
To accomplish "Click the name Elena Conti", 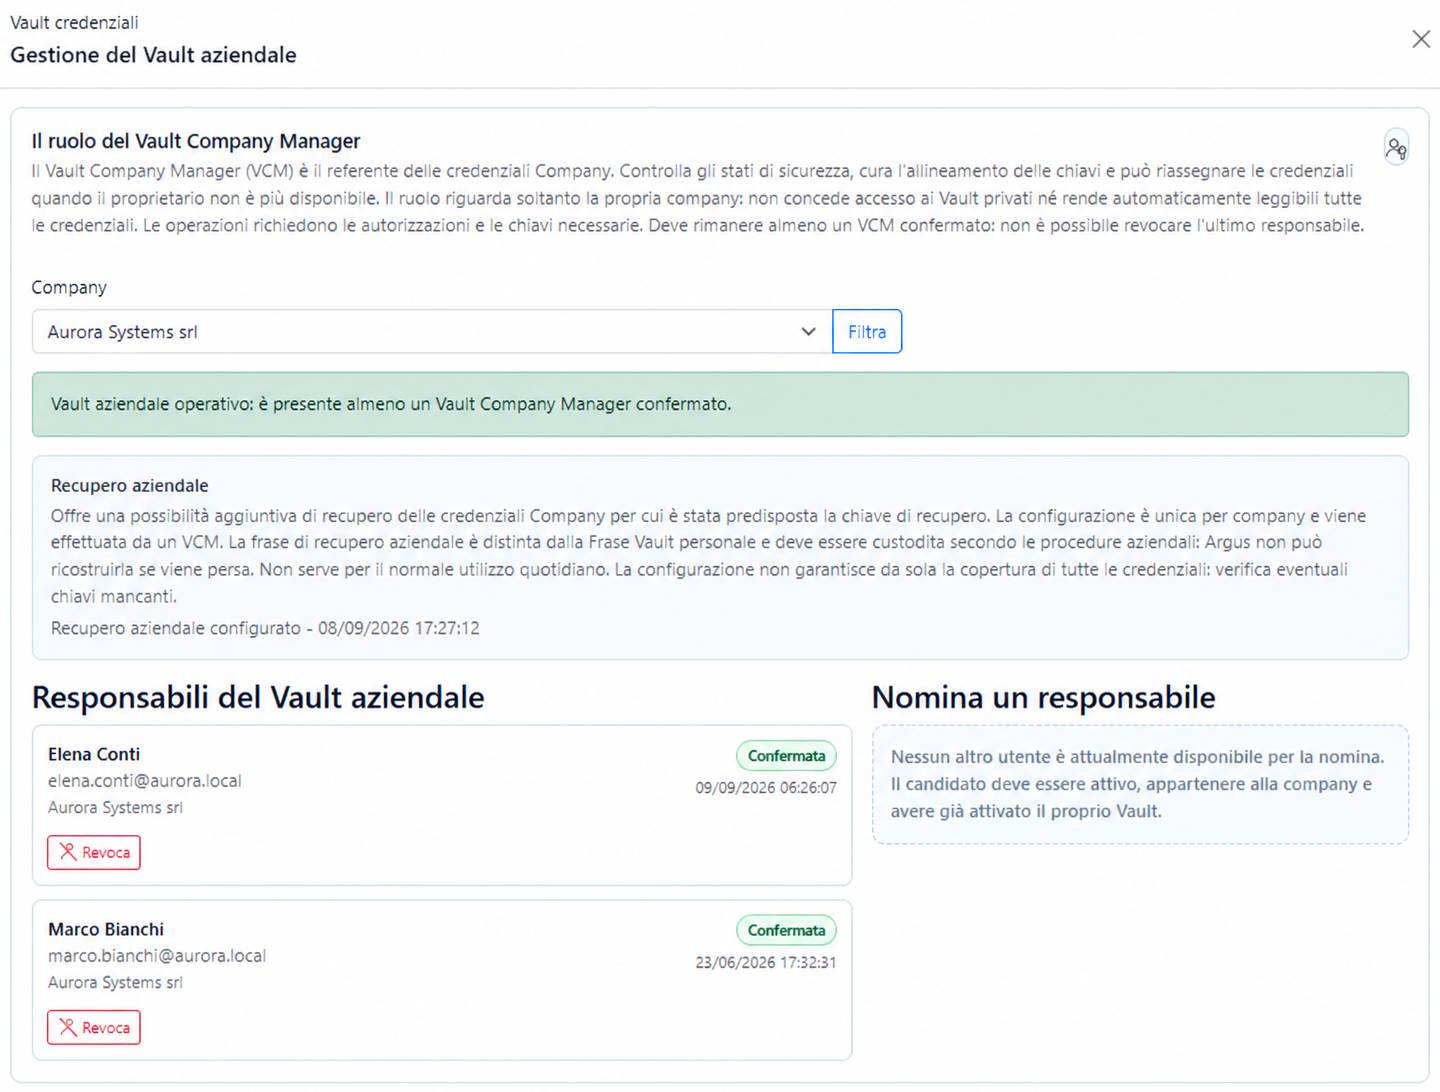I will click(94, 754).
